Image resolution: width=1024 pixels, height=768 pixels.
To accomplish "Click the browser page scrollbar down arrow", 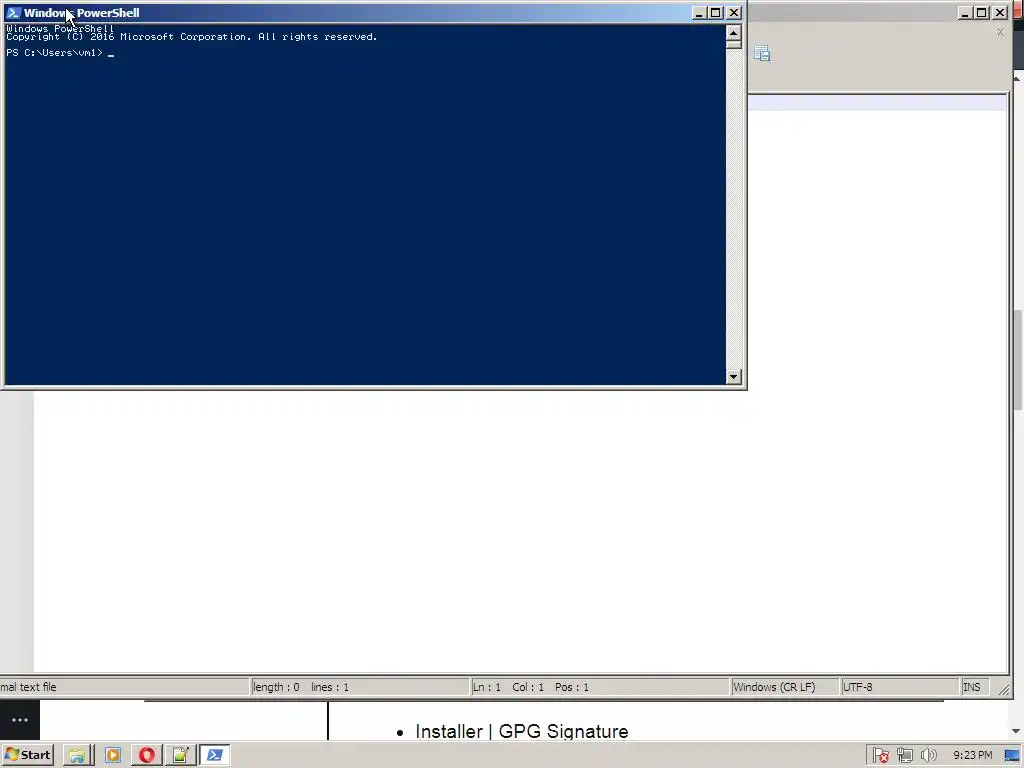I will pos(1016,731).
